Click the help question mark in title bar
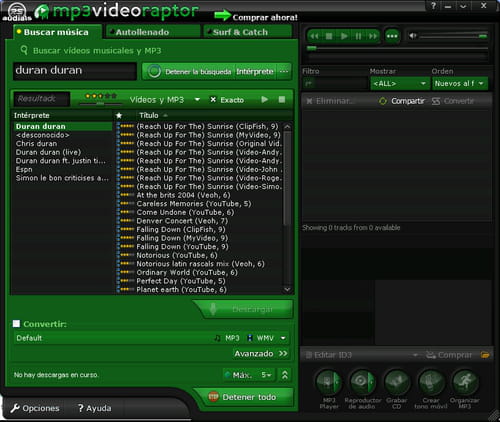 tap(433, 6)
